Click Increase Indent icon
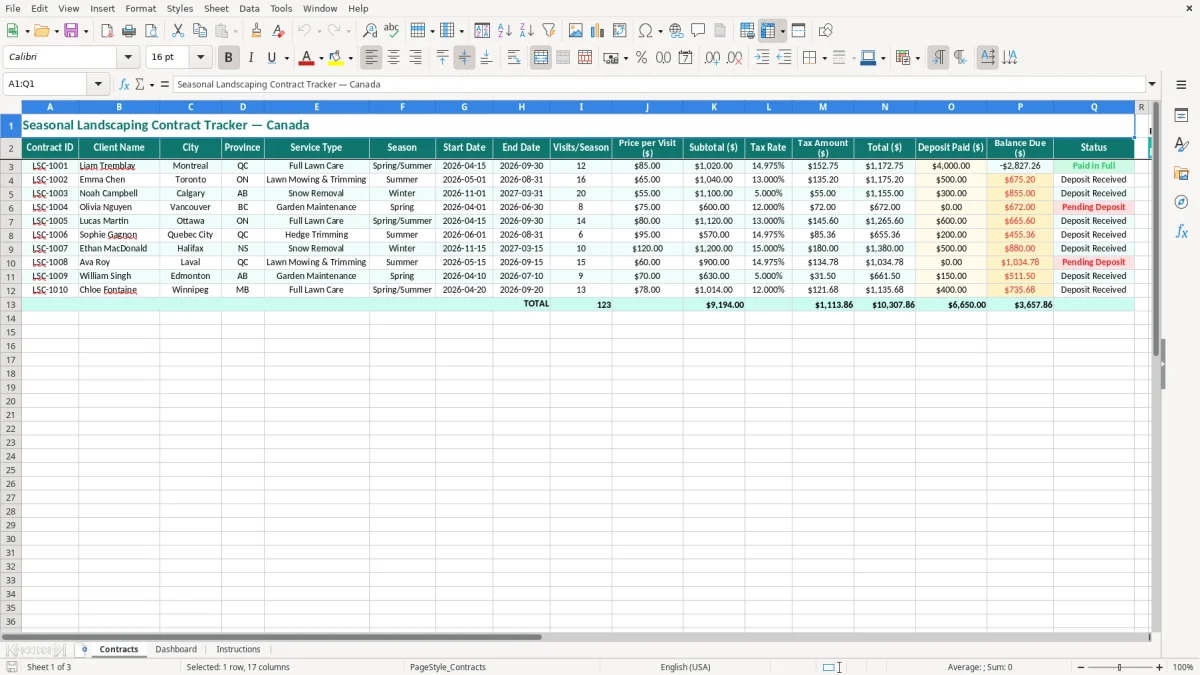 [x=762, y=58]
